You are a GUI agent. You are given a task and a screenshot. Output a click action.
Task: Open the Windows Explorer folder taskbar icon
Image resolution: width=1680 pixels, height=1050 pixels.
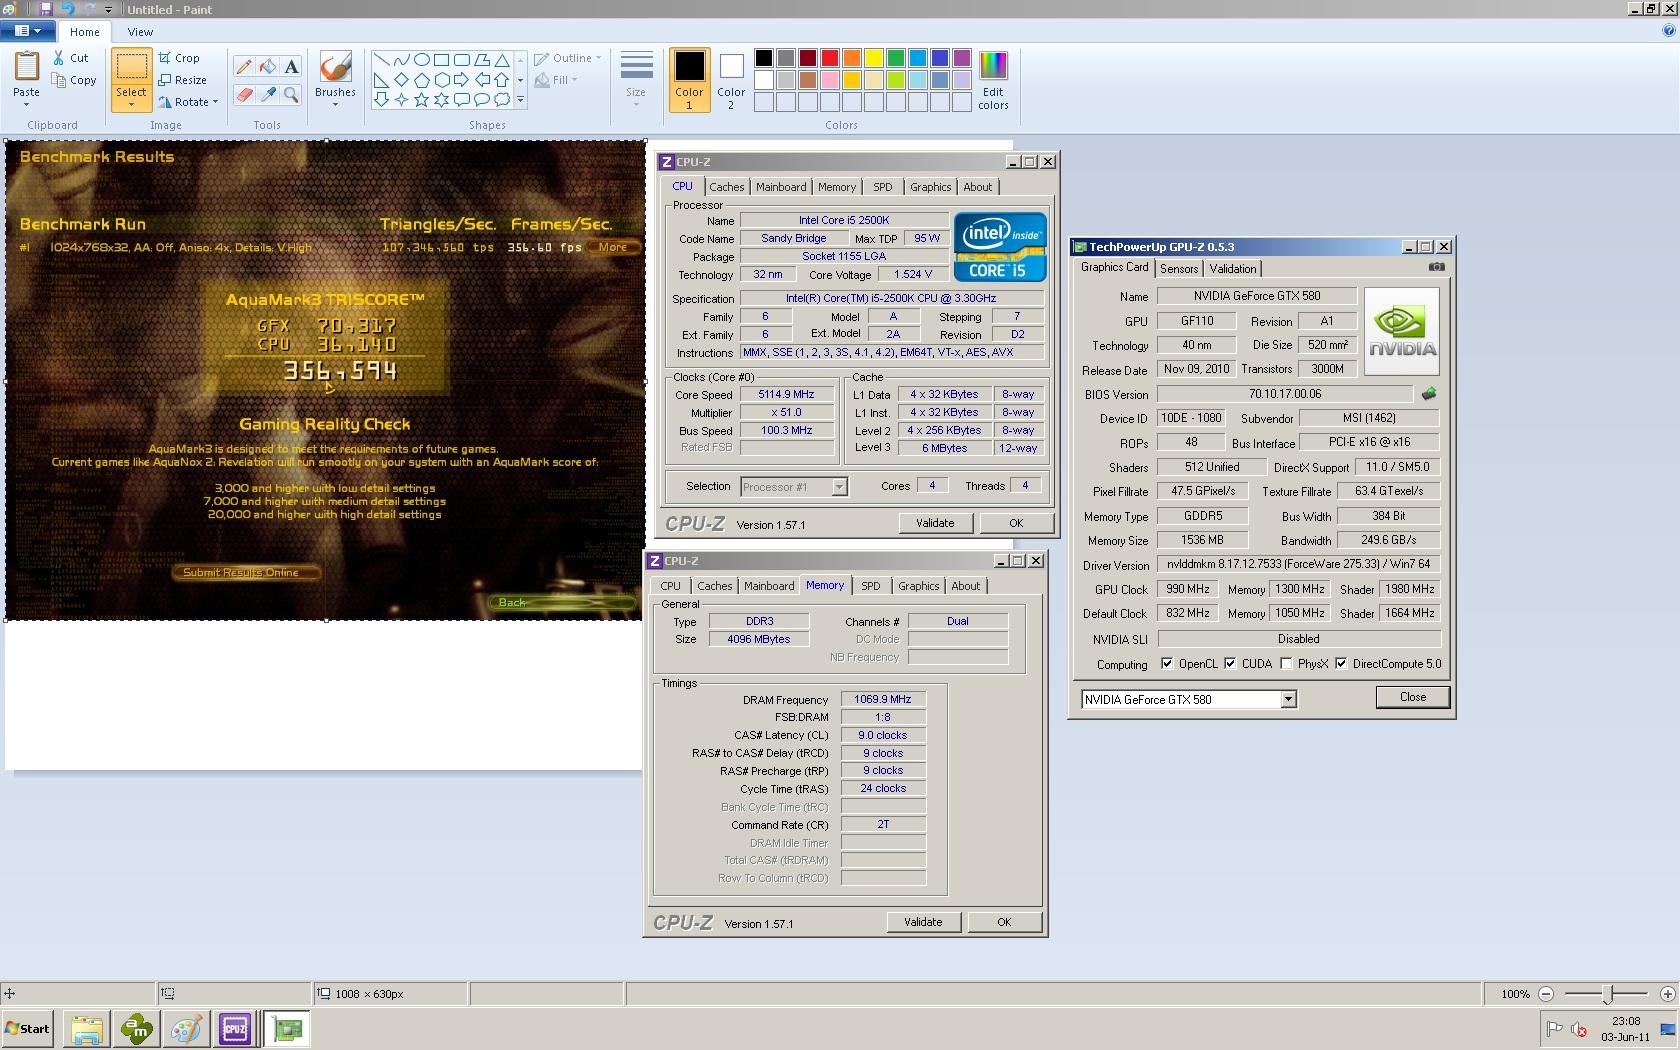pos(86,1028)
